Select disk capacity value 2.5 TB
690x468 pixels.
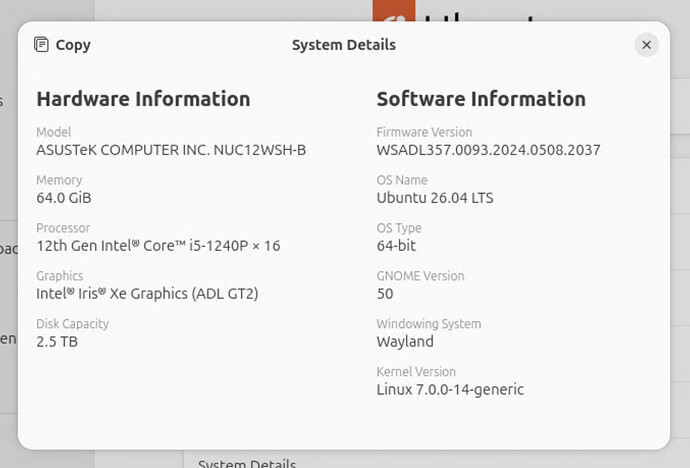[x=57, y=341]
